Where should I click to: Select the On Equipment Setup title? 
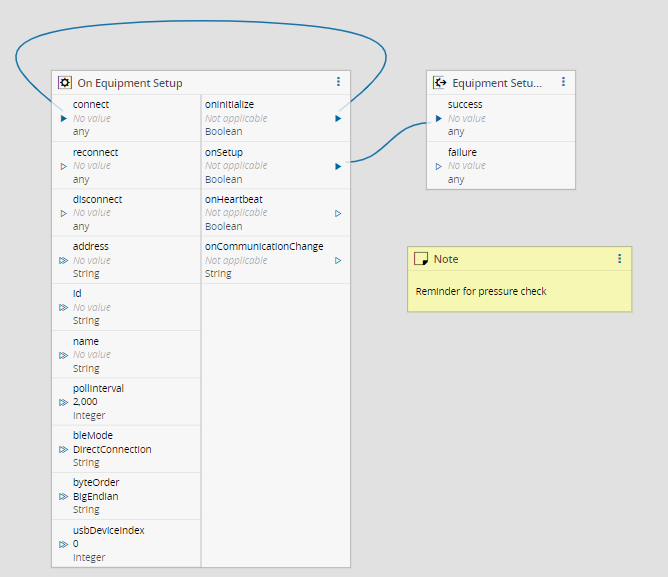[130, 83]
